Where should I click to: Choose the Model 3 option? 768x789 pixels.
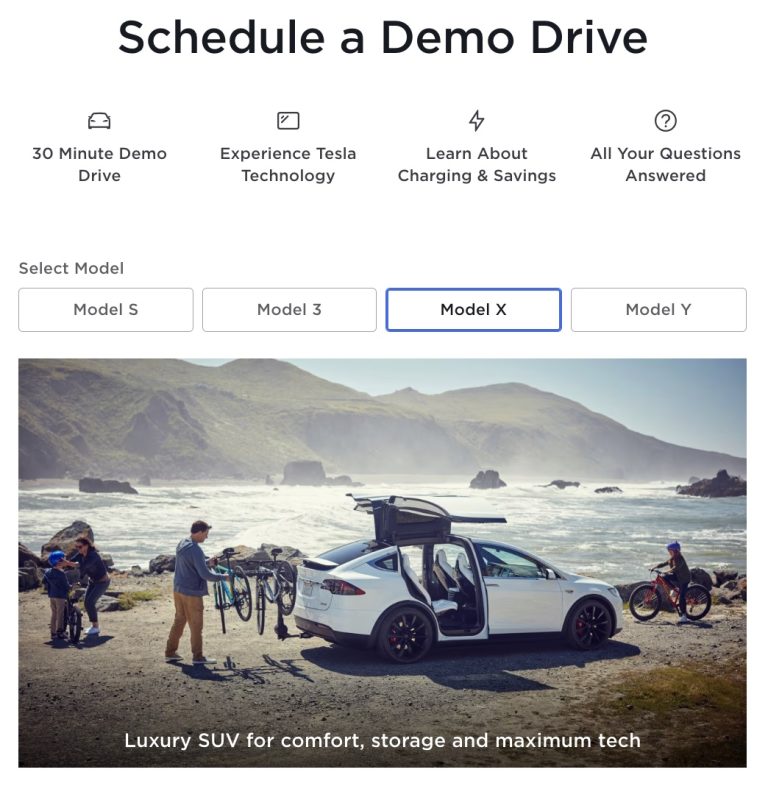tap(289, 310)
